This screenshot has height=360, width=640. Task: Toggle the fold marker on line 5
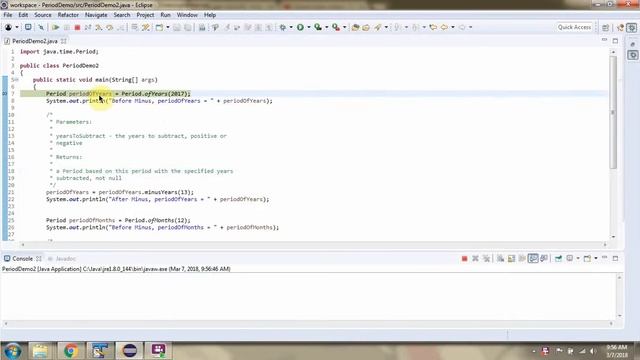click(16, 80)
